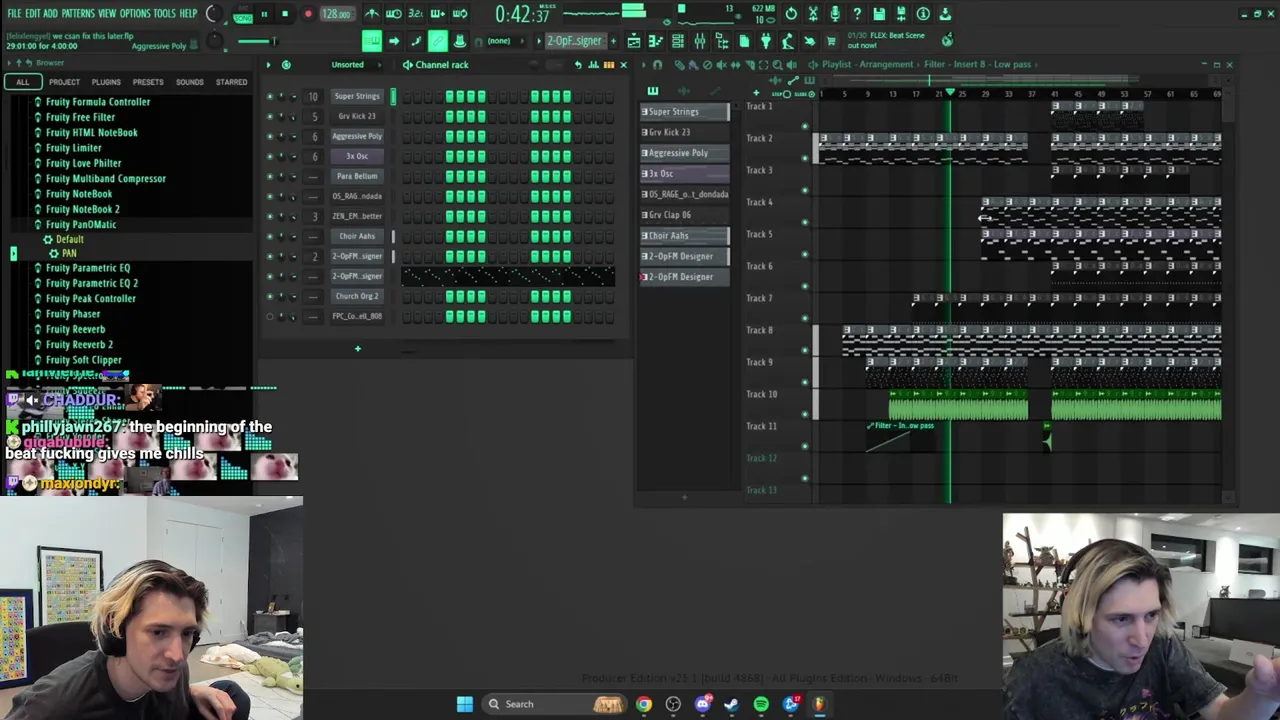The height and width of the screenshot is (720, 1280).
Task: Open the PATTERNS menu
Action: pos(78,14)
